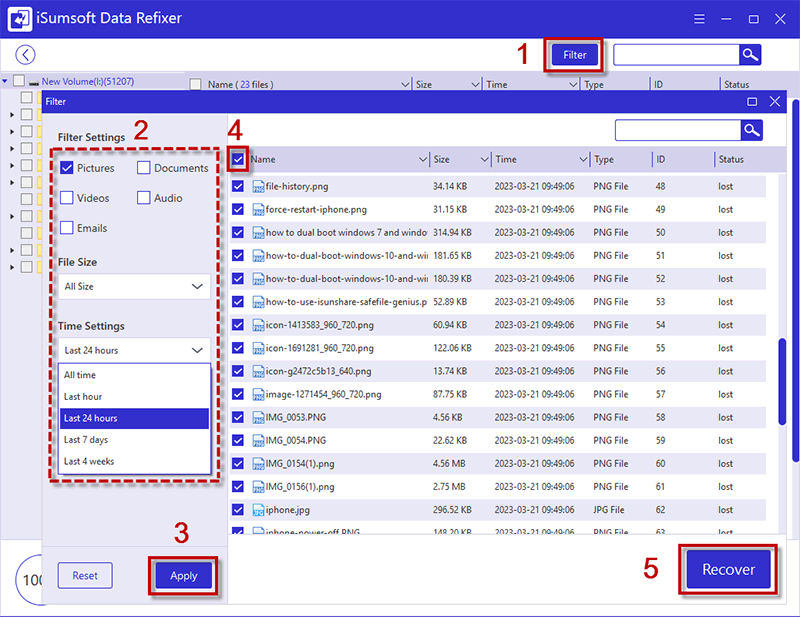Check the New Volume(I:) tree checkbox
Viewport: 800px width, 617px height.
[x=19, y=81]
